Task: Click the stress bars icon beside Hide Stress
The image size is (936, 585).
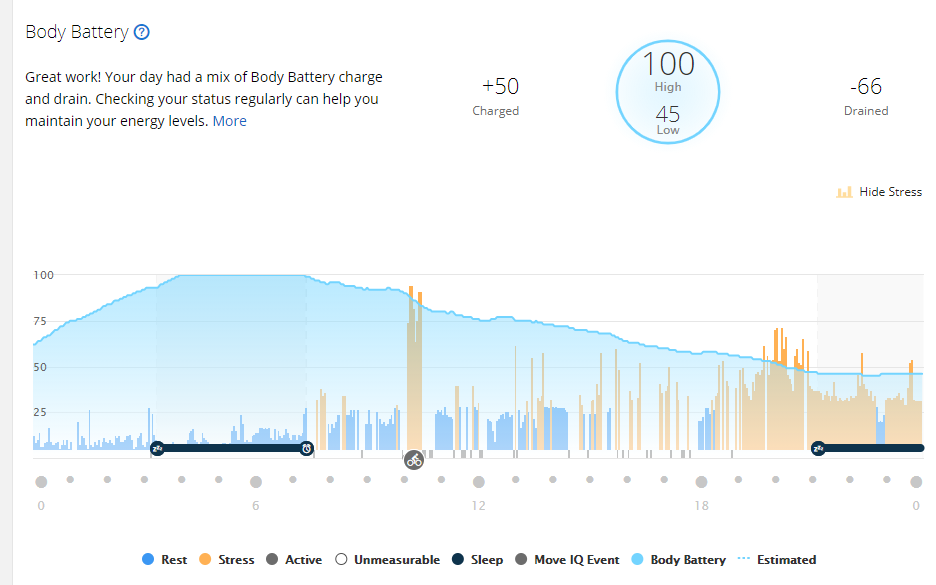Action: (x=844, y=192)
